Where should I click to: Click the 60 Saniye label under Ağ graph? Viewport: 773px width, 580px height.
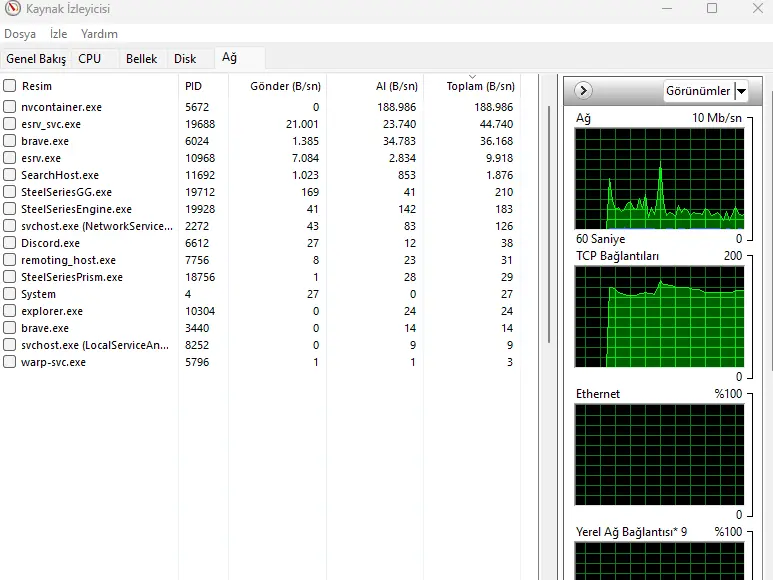pyautogui.click(x=600, y=239)
